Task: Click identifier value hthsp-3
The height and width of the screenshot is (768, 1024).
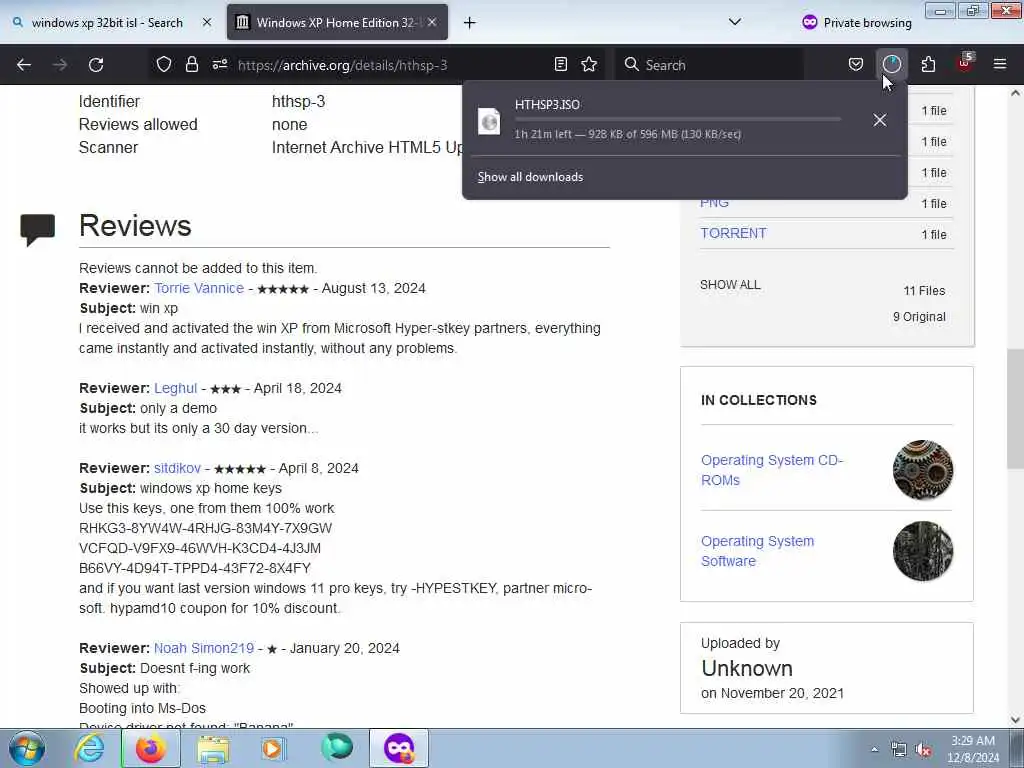Action: (x=298, y=101)
